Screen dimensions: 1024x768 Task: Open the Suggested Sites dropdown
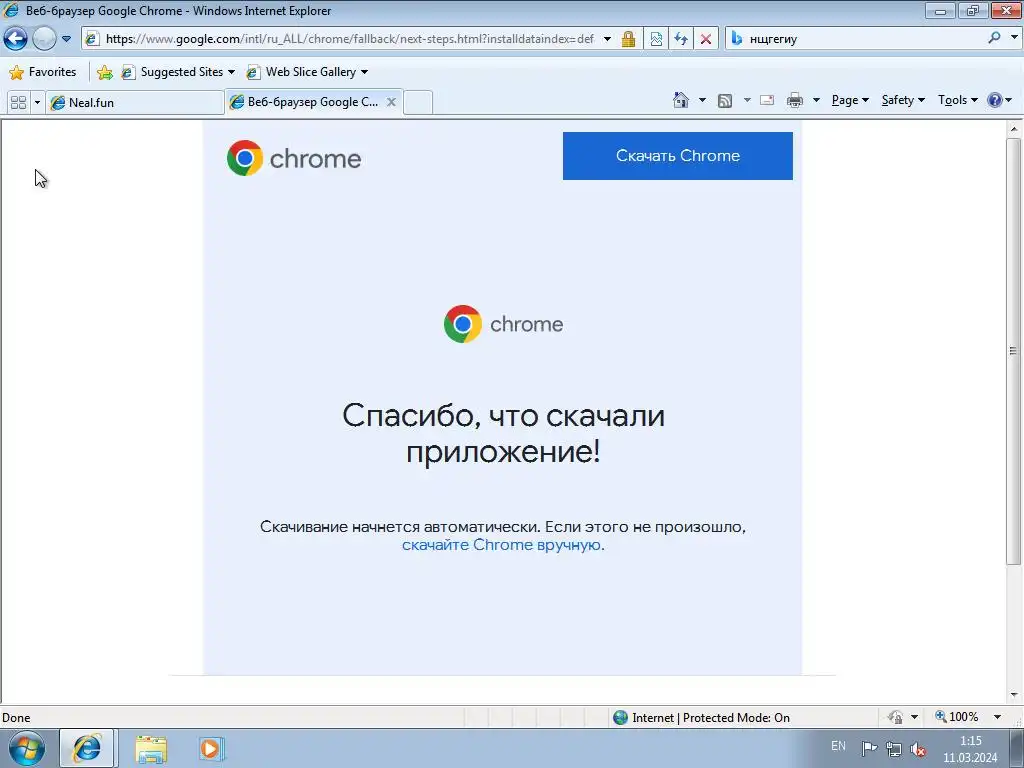178,72
